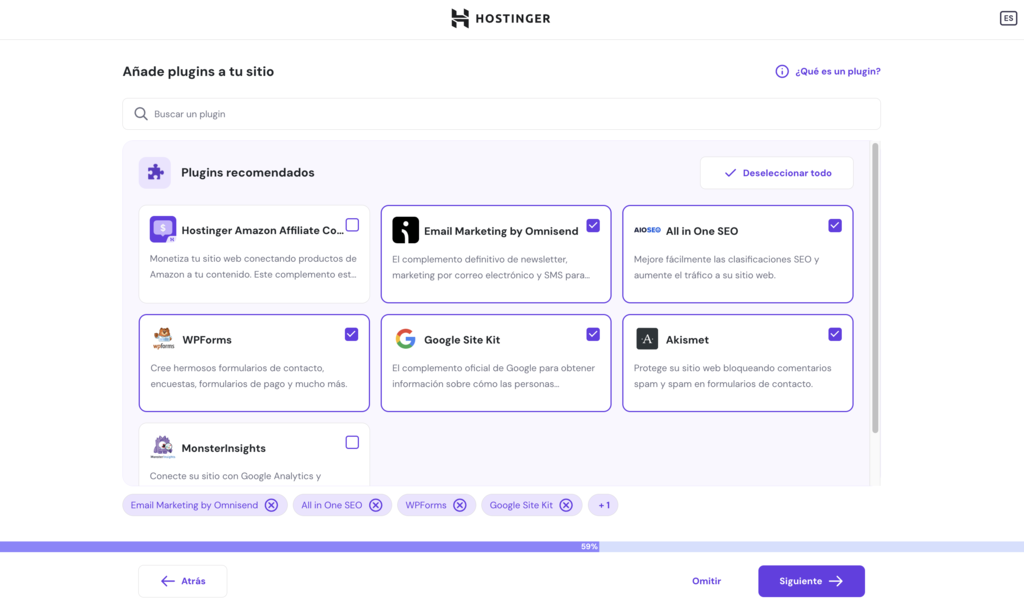Click the MonsterInsights card title
This screenshot has height=603, width=1024.
pos(223,448)
